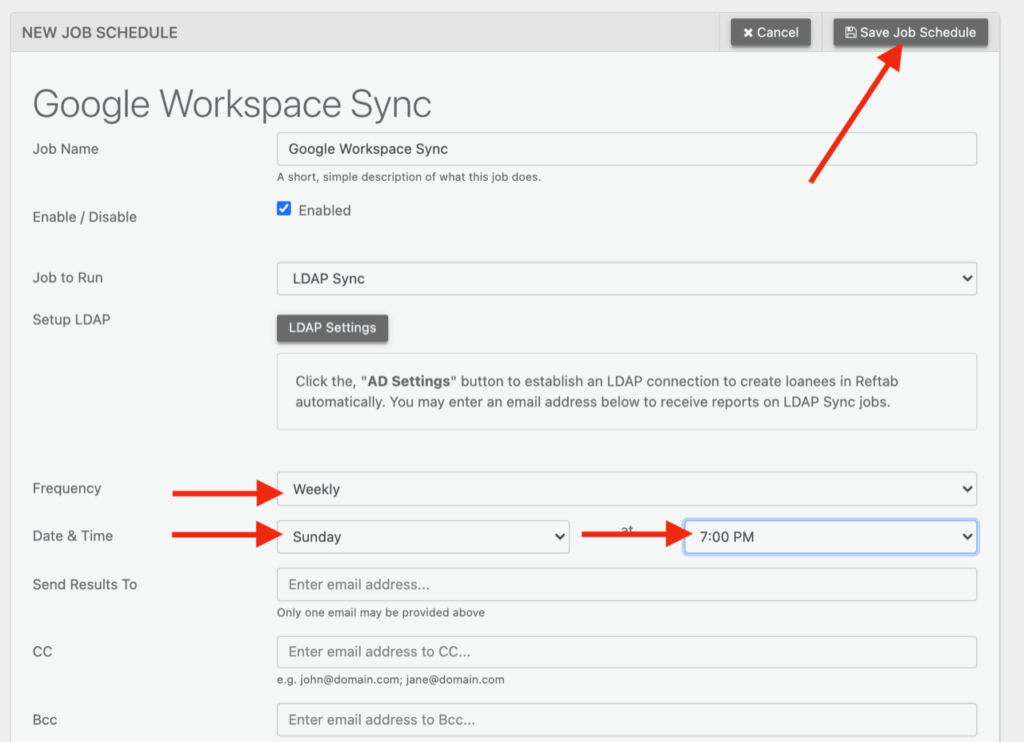1024x742 pixels.
Task: Click the bold 'AD Settings' text in info box
Action: [408, 381]
